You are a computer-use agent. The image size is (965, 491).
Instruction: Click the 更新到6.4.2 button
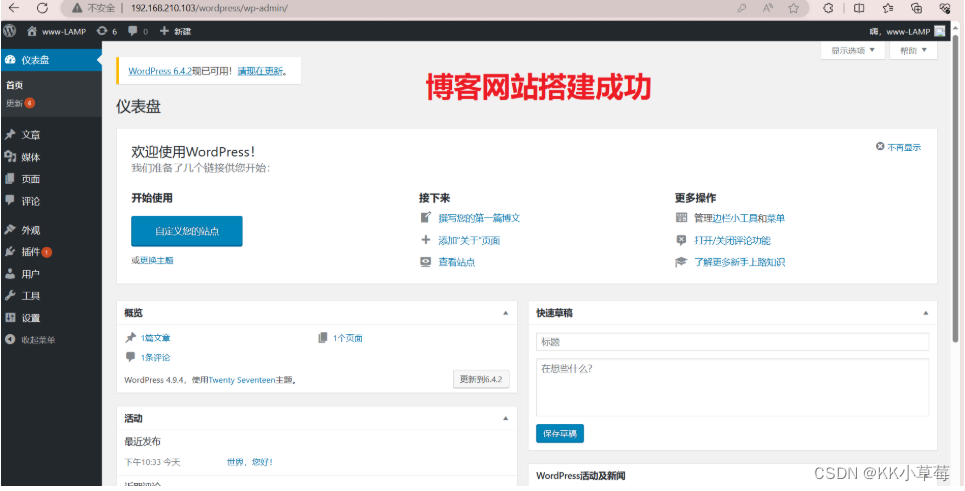point(481,380)
